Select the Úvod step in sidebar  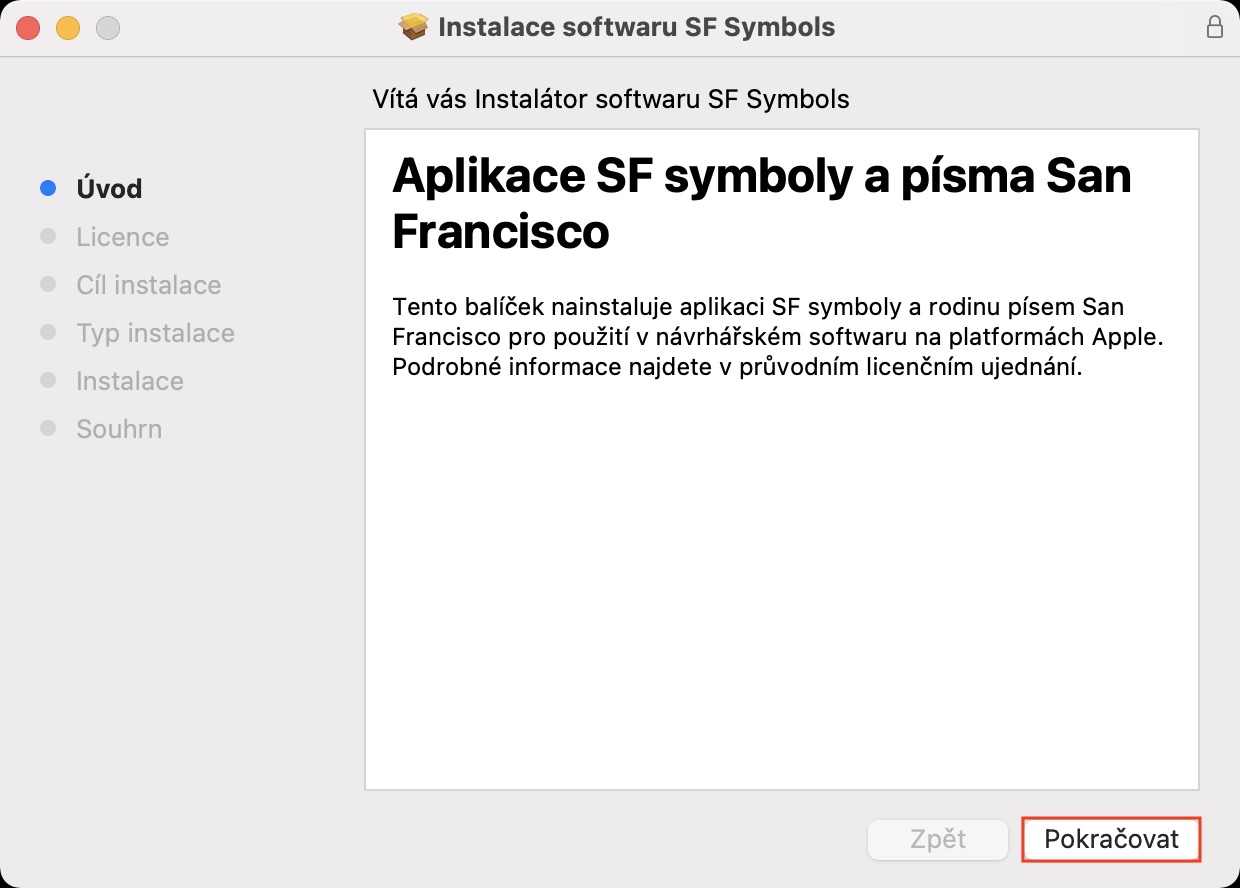coord(109,189)
